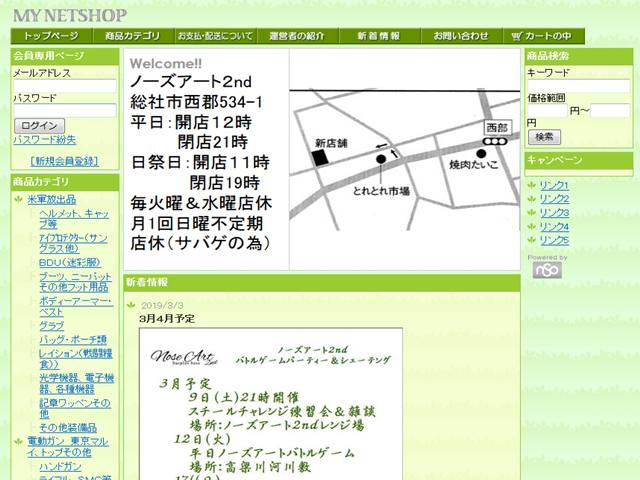Open the トップページ navigation tab
The width and height of the screenshot is (640, 480).
click(52, 36)
